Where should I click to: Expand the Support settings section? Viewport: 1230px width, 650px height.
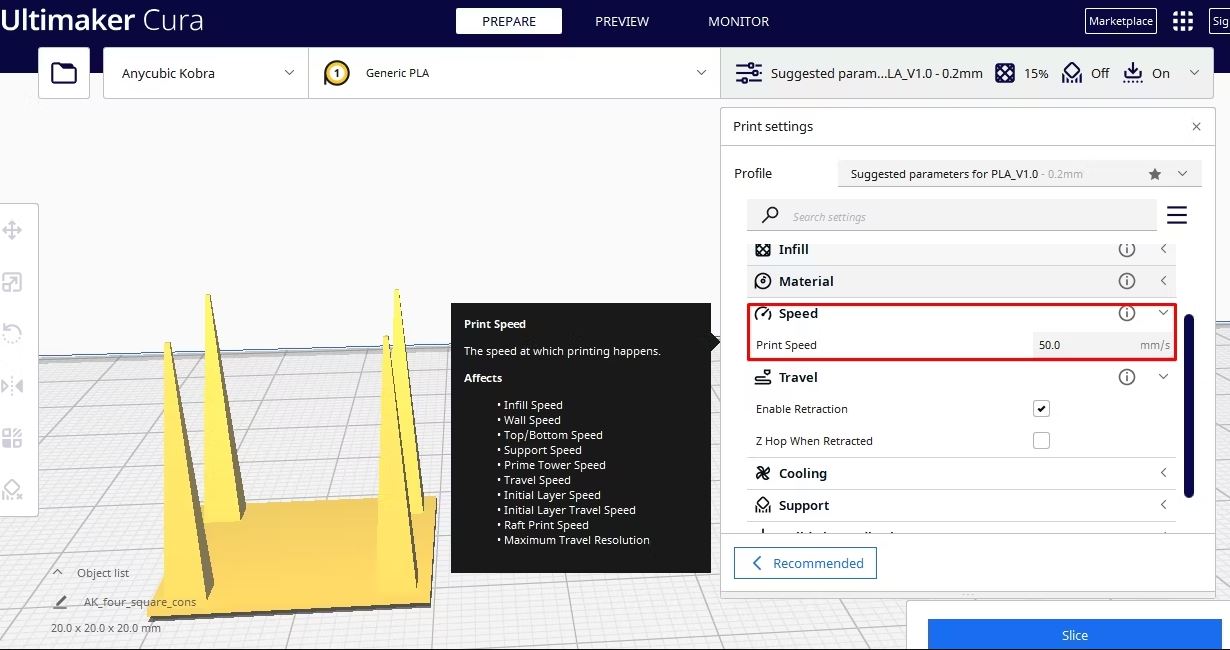click(1164, 505)
